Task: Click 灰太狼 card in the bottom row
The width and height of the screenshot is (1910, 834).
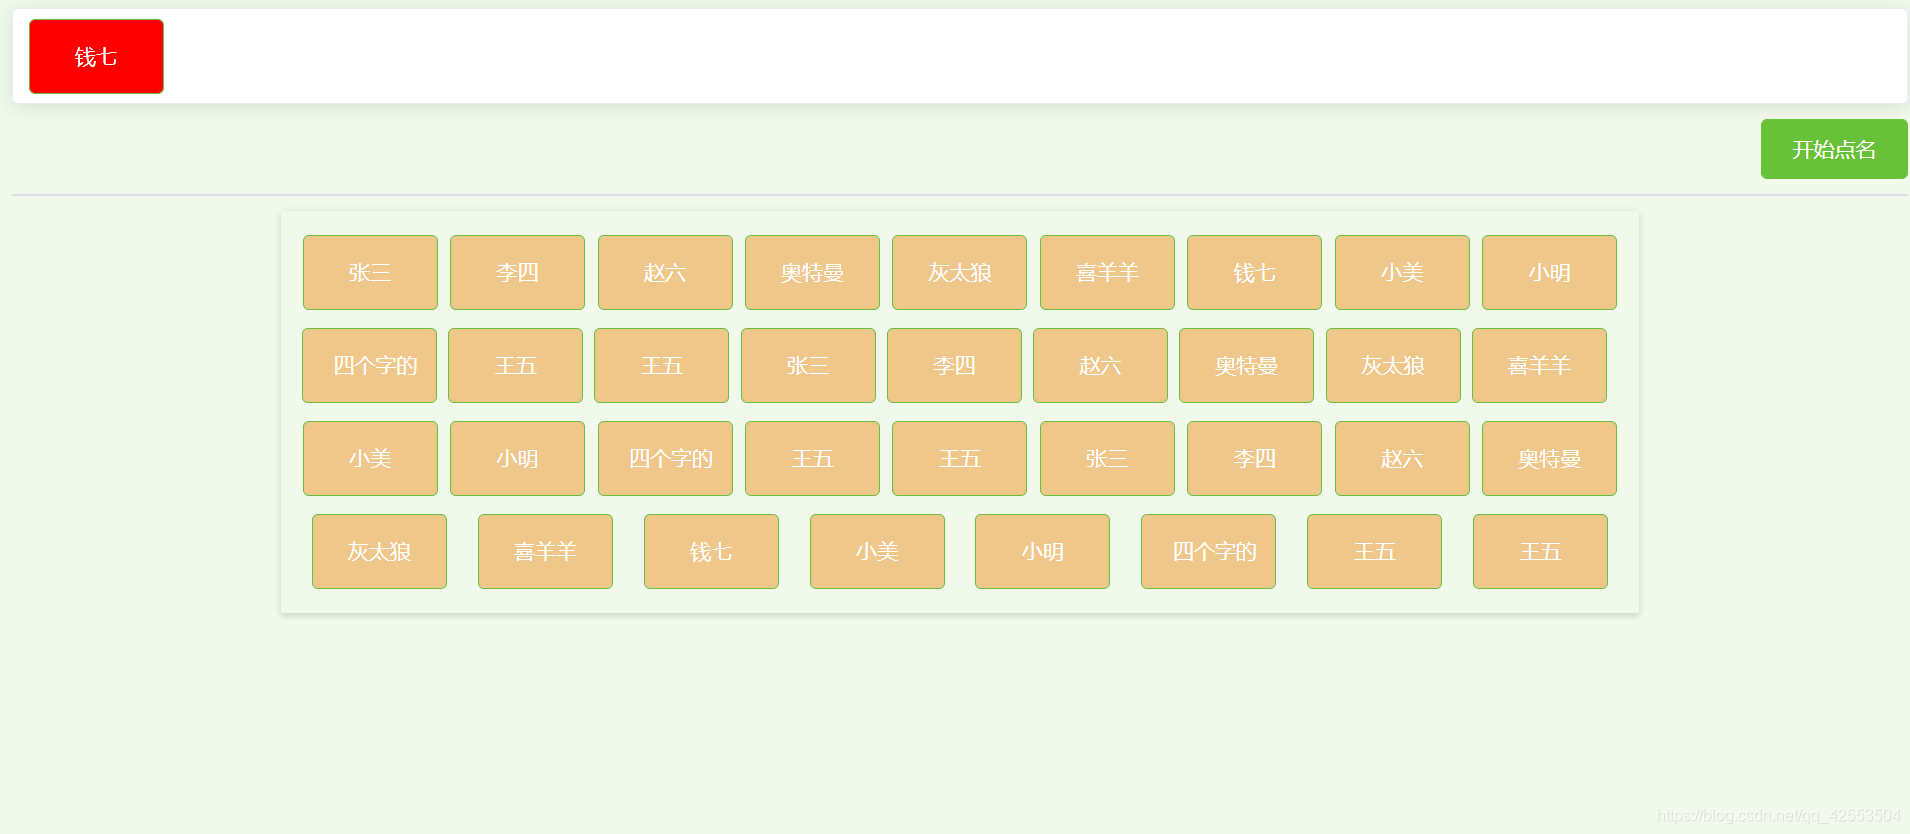Action: click(x=379, y=551)
